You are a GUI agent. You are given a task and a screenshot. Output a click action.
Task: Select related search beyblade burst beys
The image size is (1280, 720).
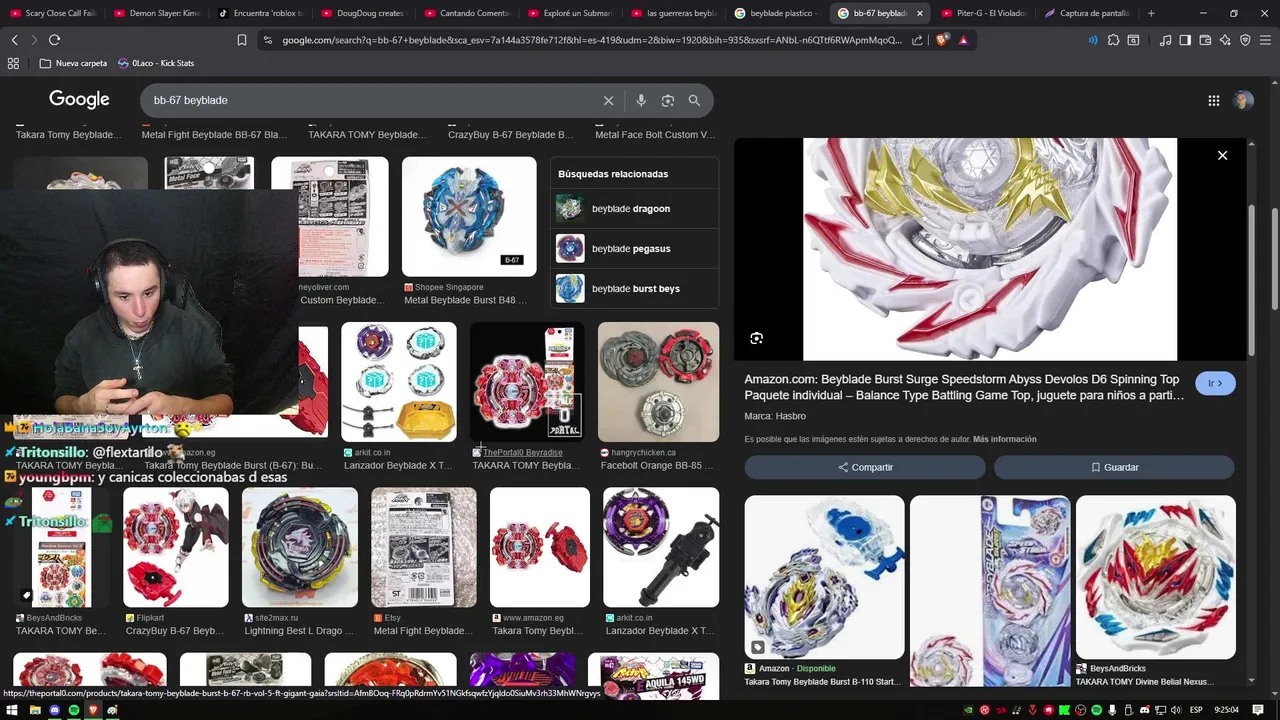pos(634,289)
